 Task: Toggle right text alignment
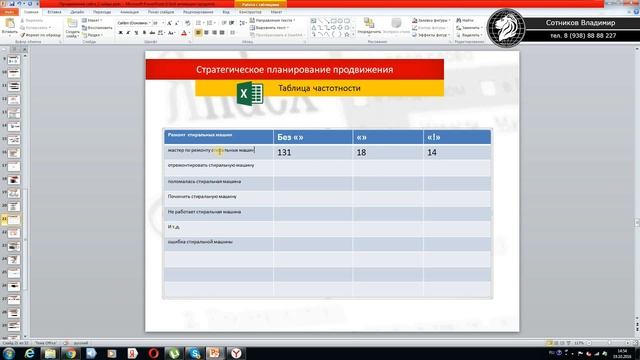pyautogui.click(x=214, y=33)
